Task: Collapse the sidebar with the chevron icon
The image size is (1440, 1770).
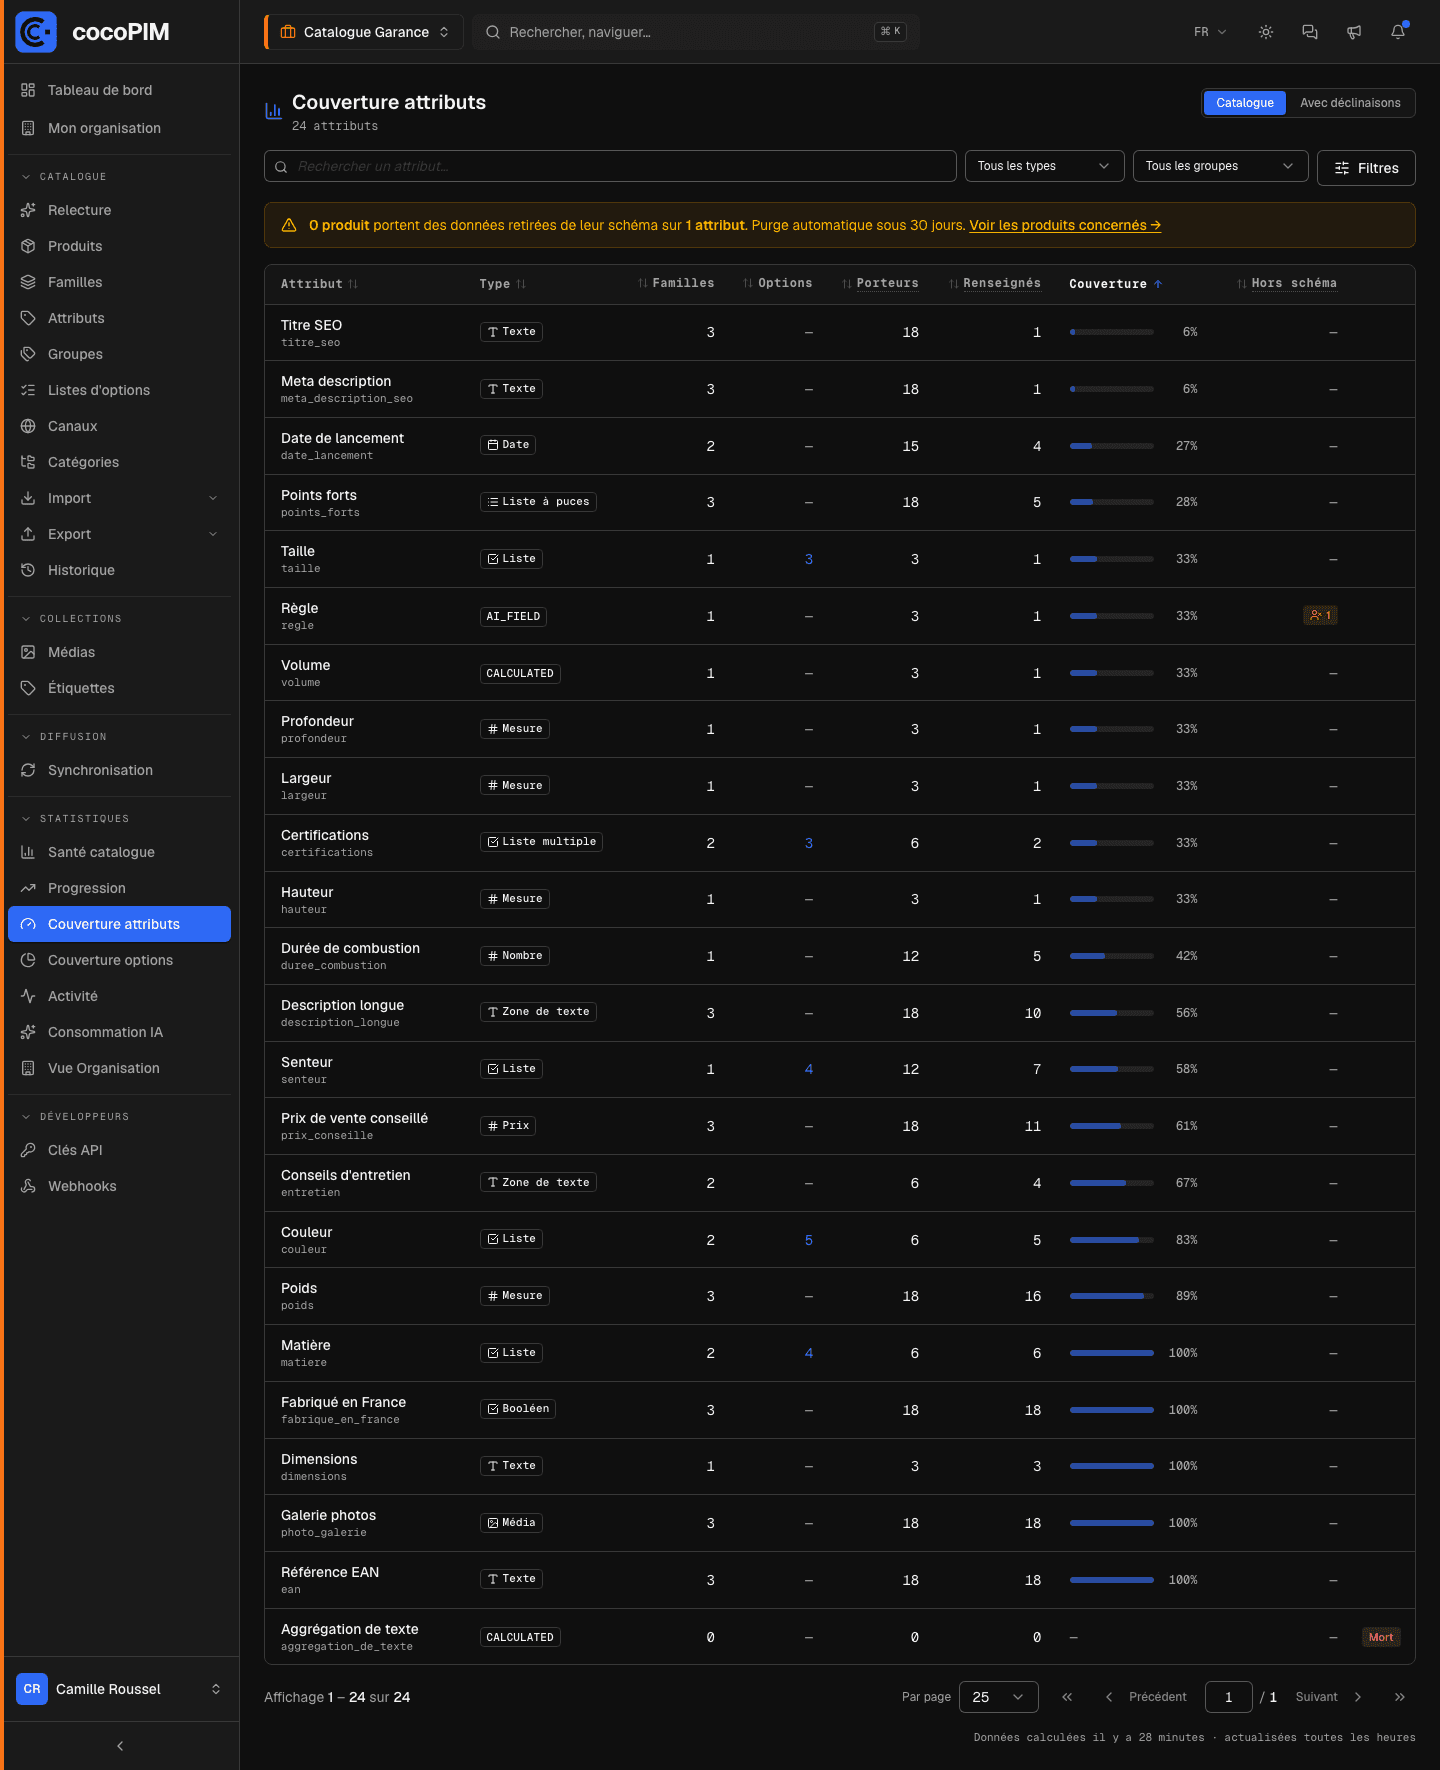Action: [120, 1746]
